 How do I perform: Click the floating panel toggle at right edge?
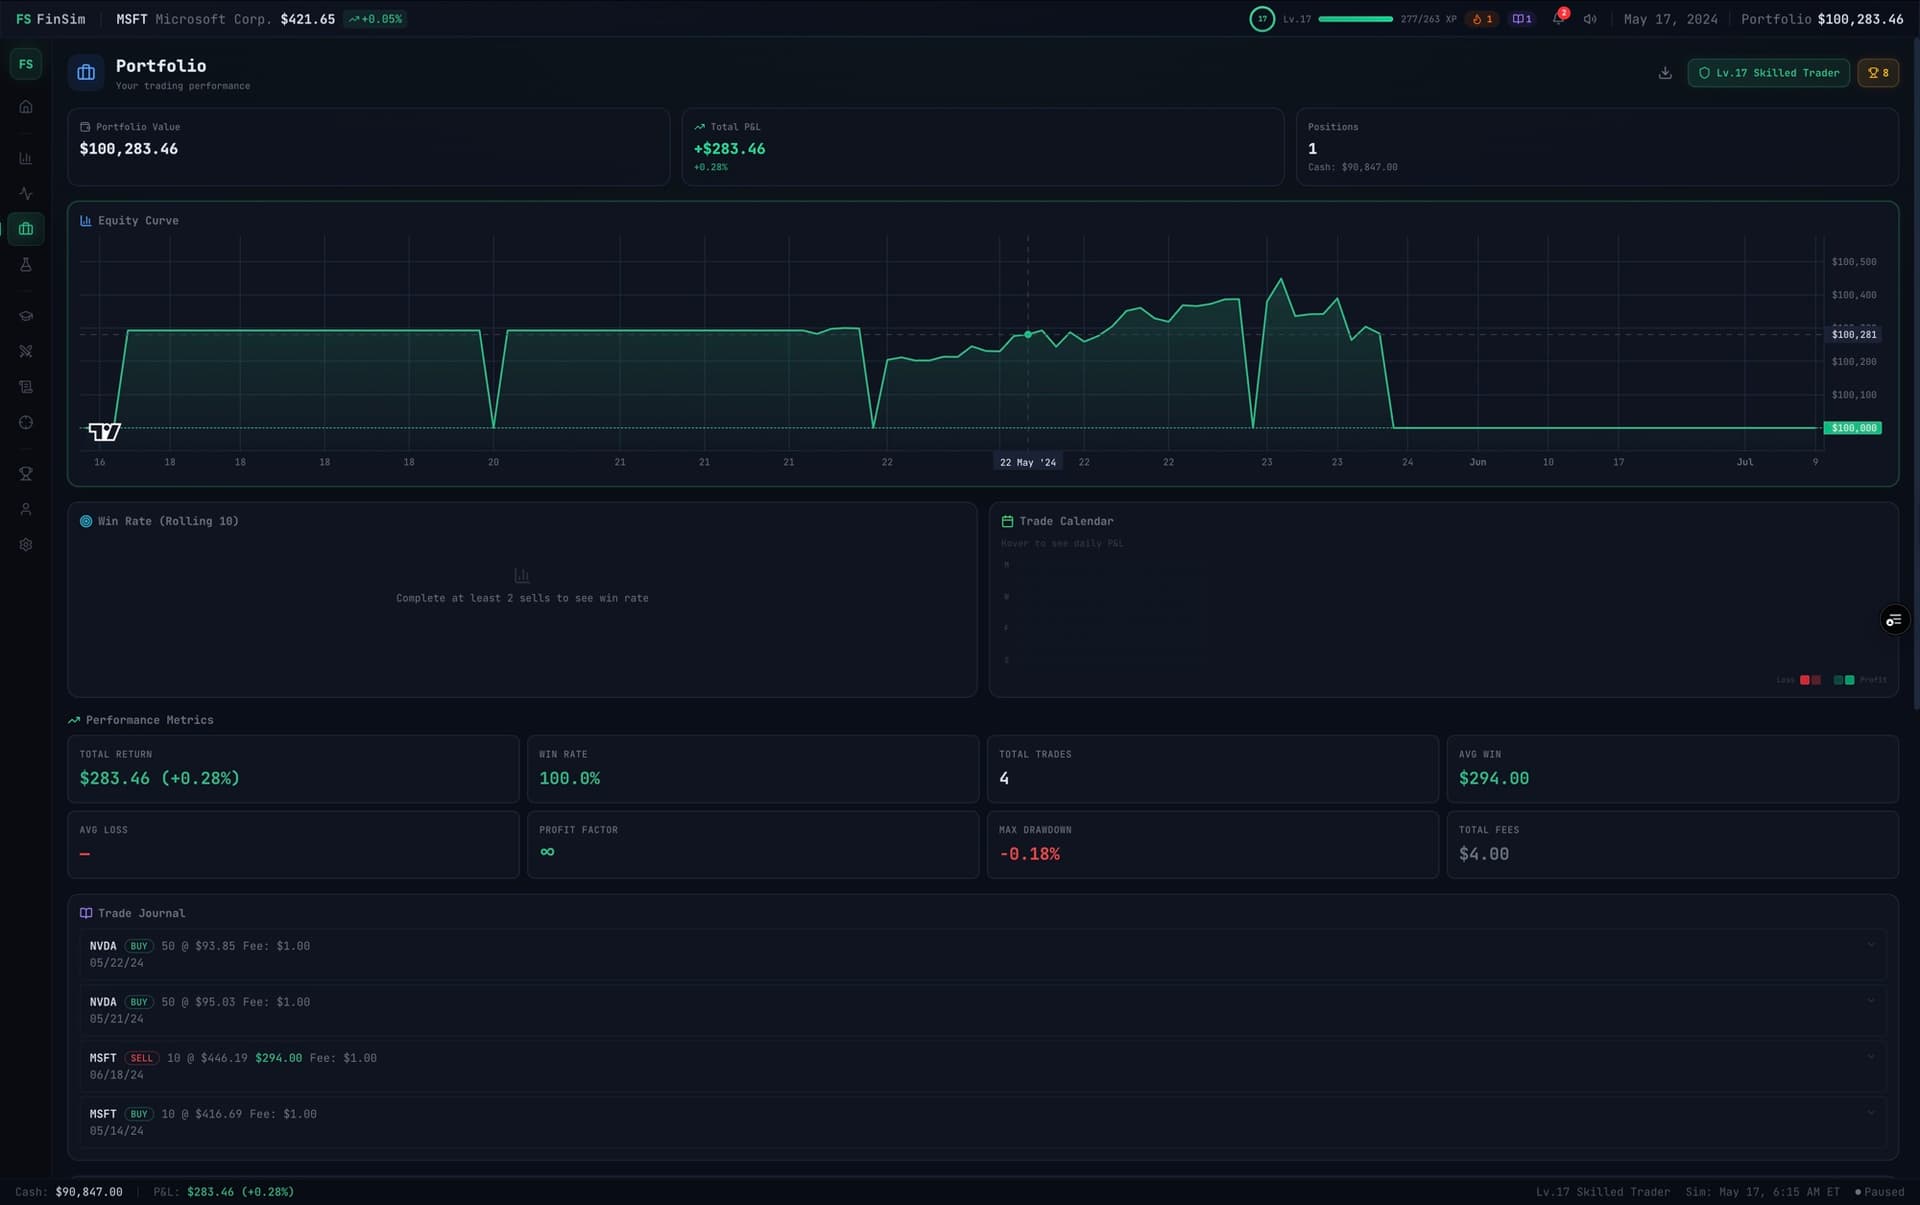tap(1893, 620)
